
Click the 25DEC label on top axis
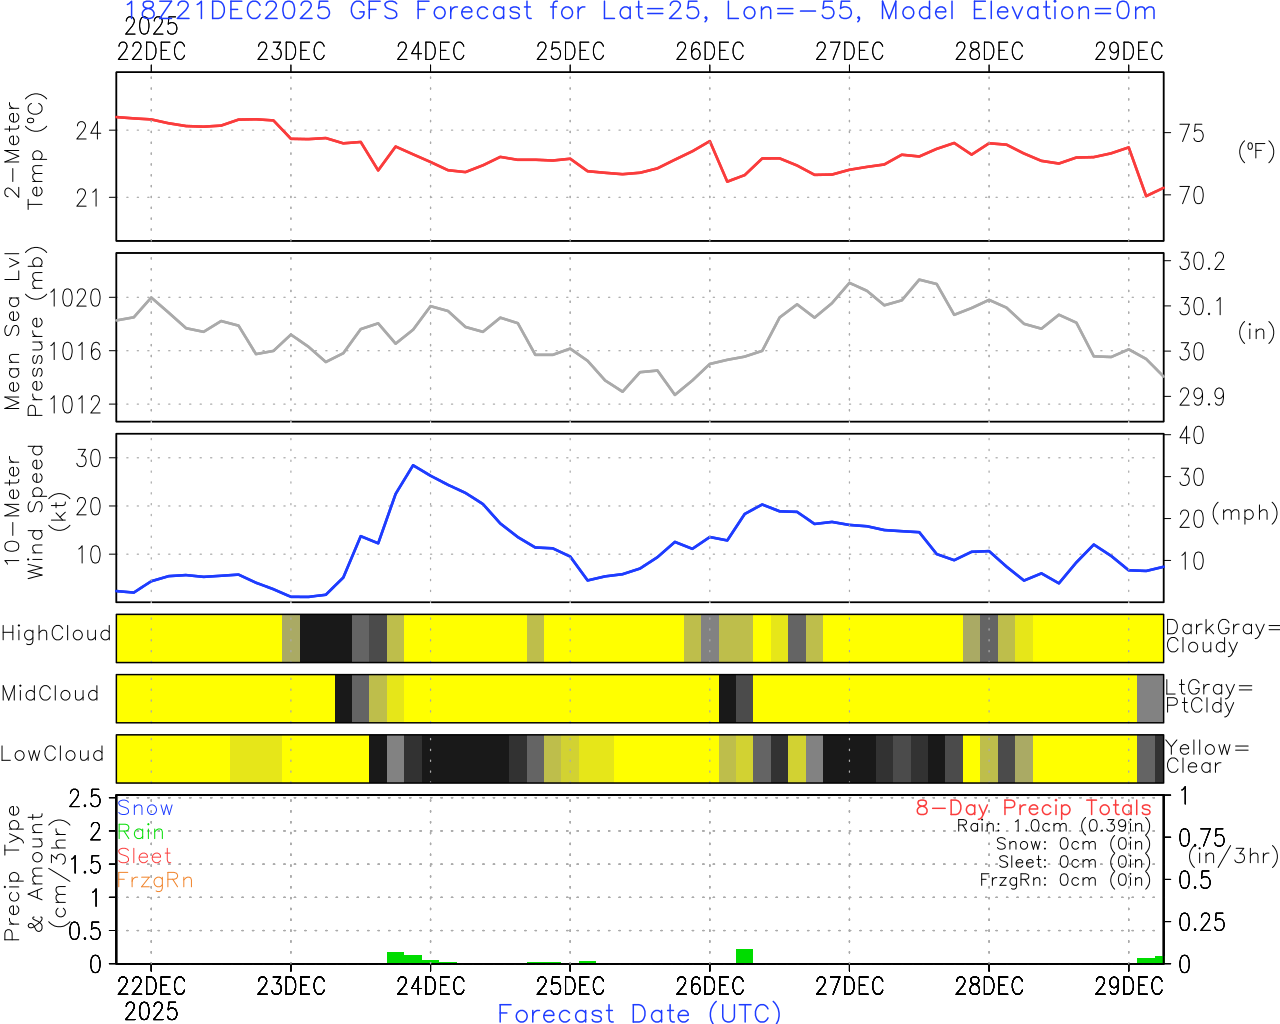(x=570, y=52)
